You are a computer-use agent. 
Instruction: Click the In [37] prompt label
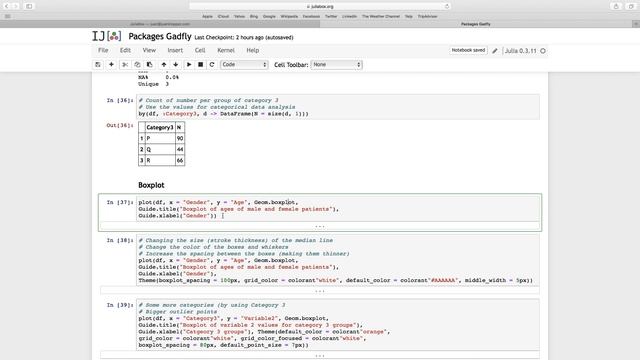click(120, 202)
